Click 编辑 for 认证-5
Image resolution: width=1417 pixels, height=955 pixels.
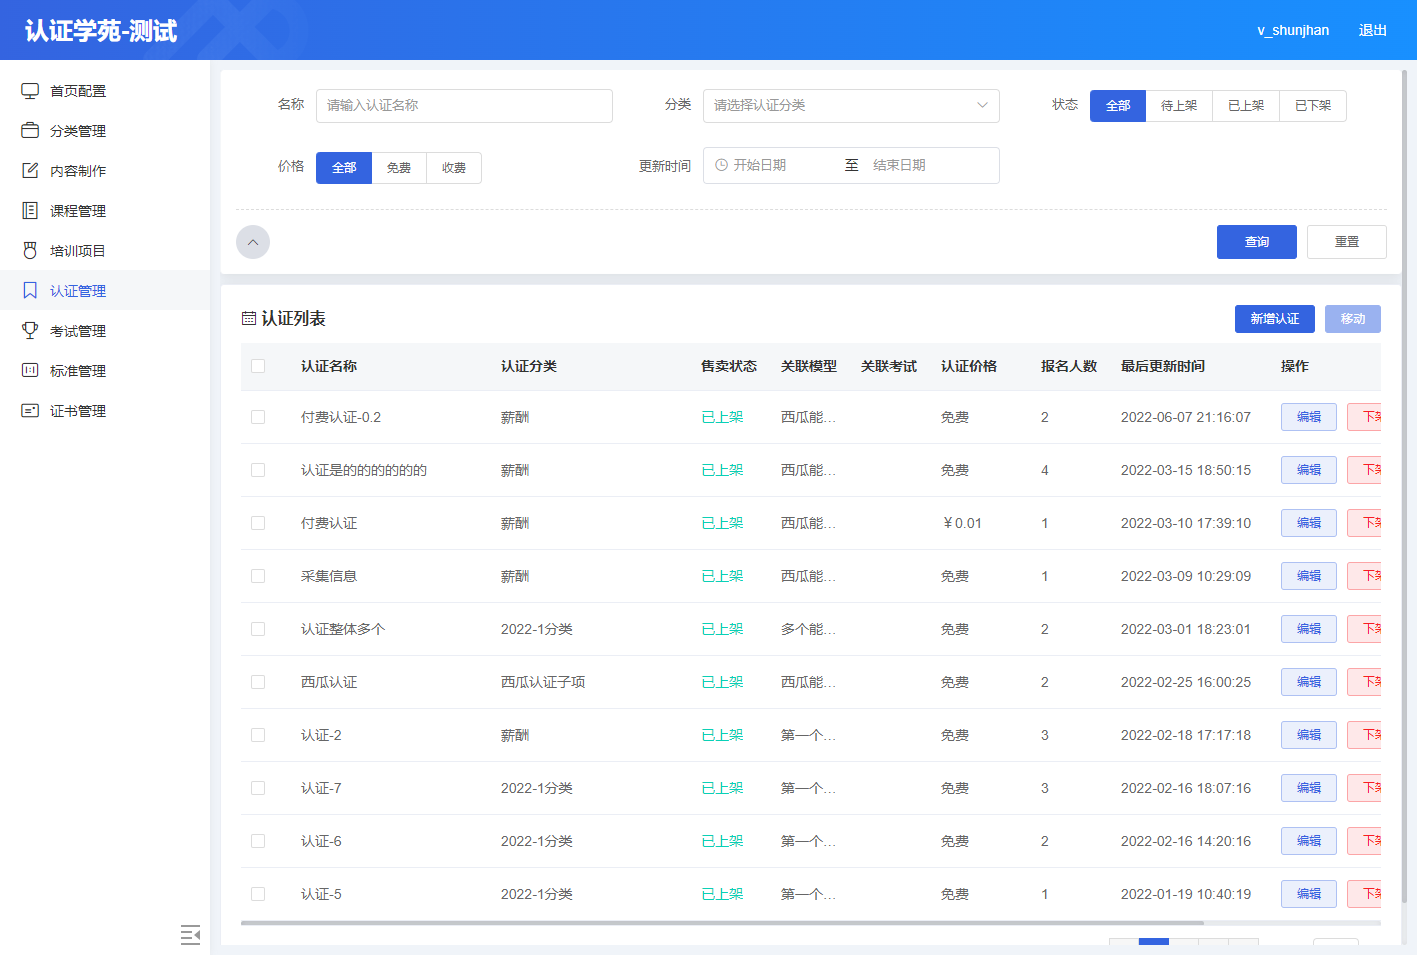click(x=1309, y=894)
